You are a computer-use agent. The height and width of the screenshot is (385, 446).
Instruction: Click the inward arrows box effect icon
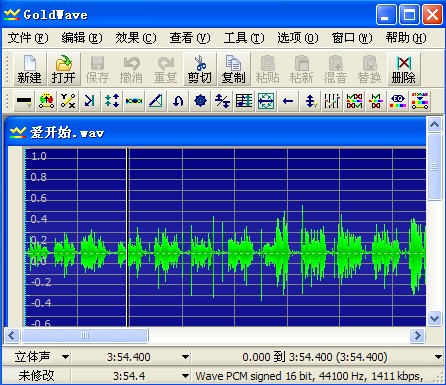point(266,101)
